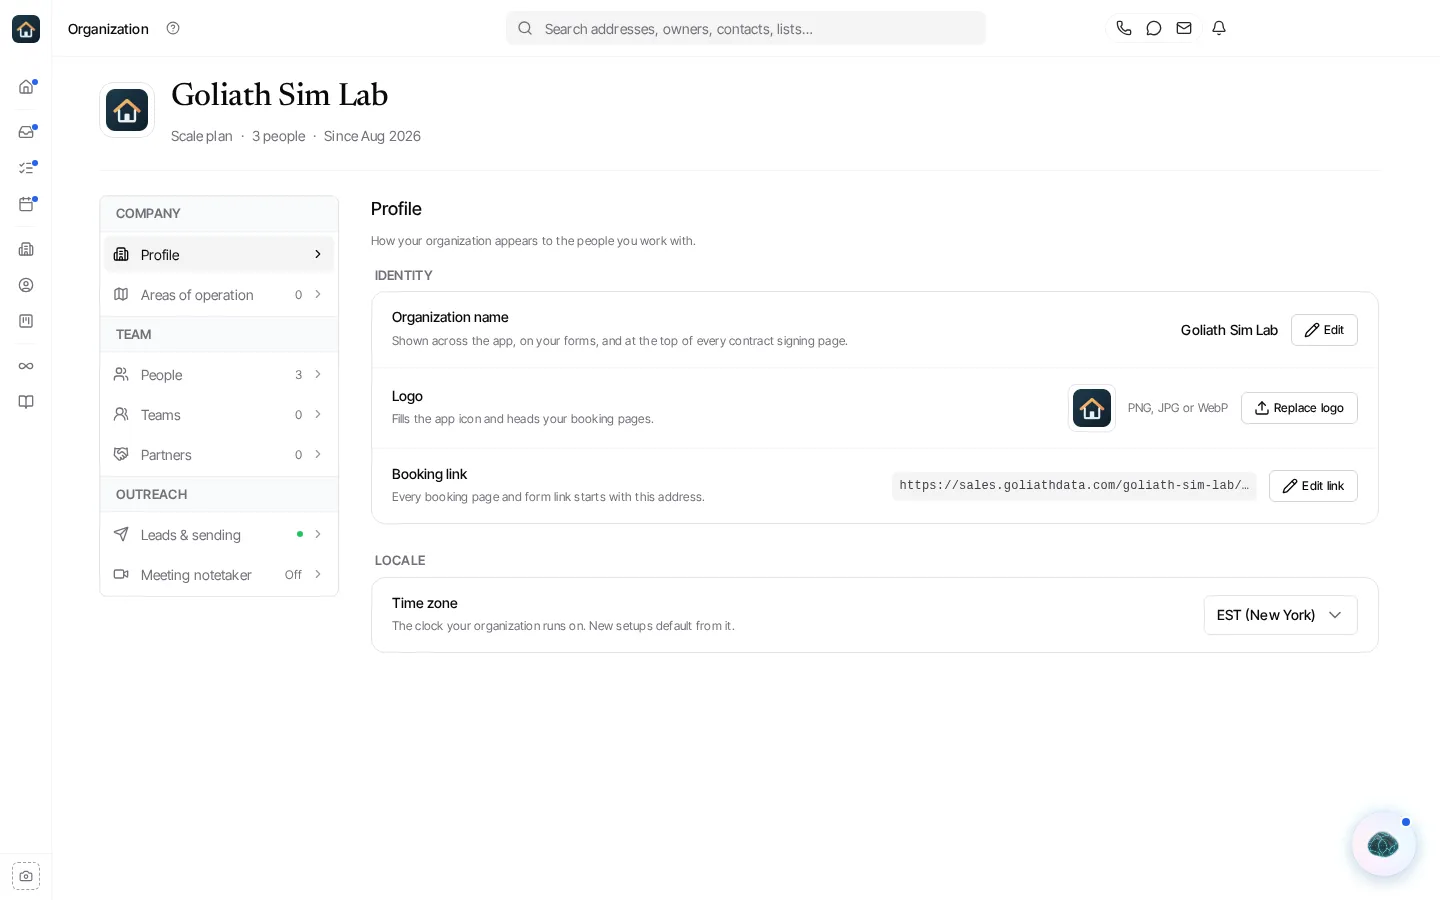
Task: Open the mail envelope icon in top bar
Action: click(x=1184, y=28)
